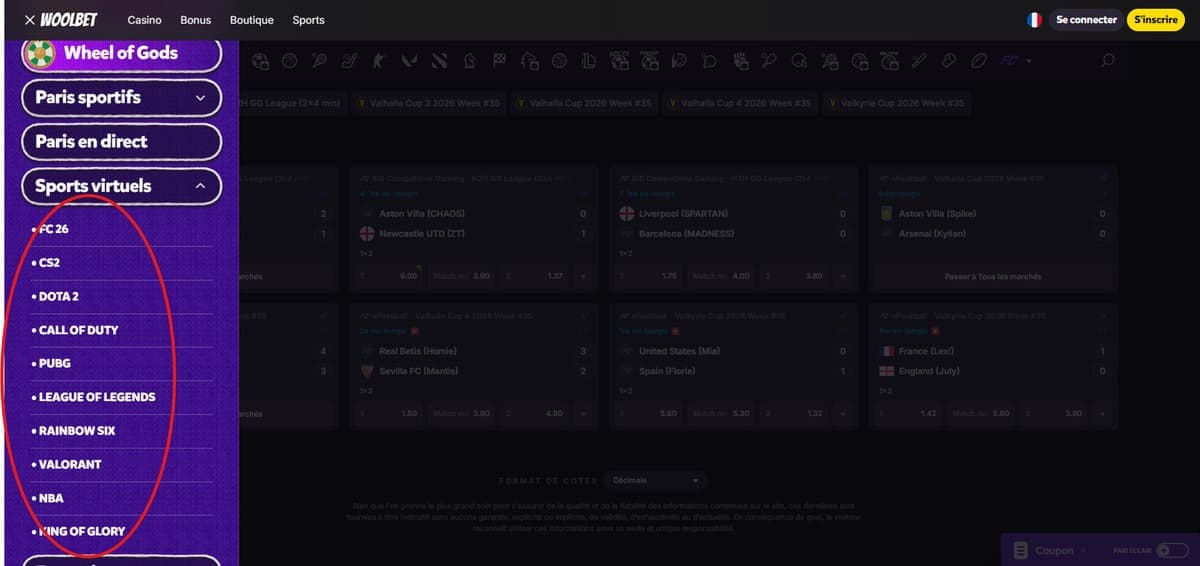Image resolution: width=1200 pixels, height=566 pixels.
Task: Click the WOOLBET logo
Action: click(x=68, y=20)
